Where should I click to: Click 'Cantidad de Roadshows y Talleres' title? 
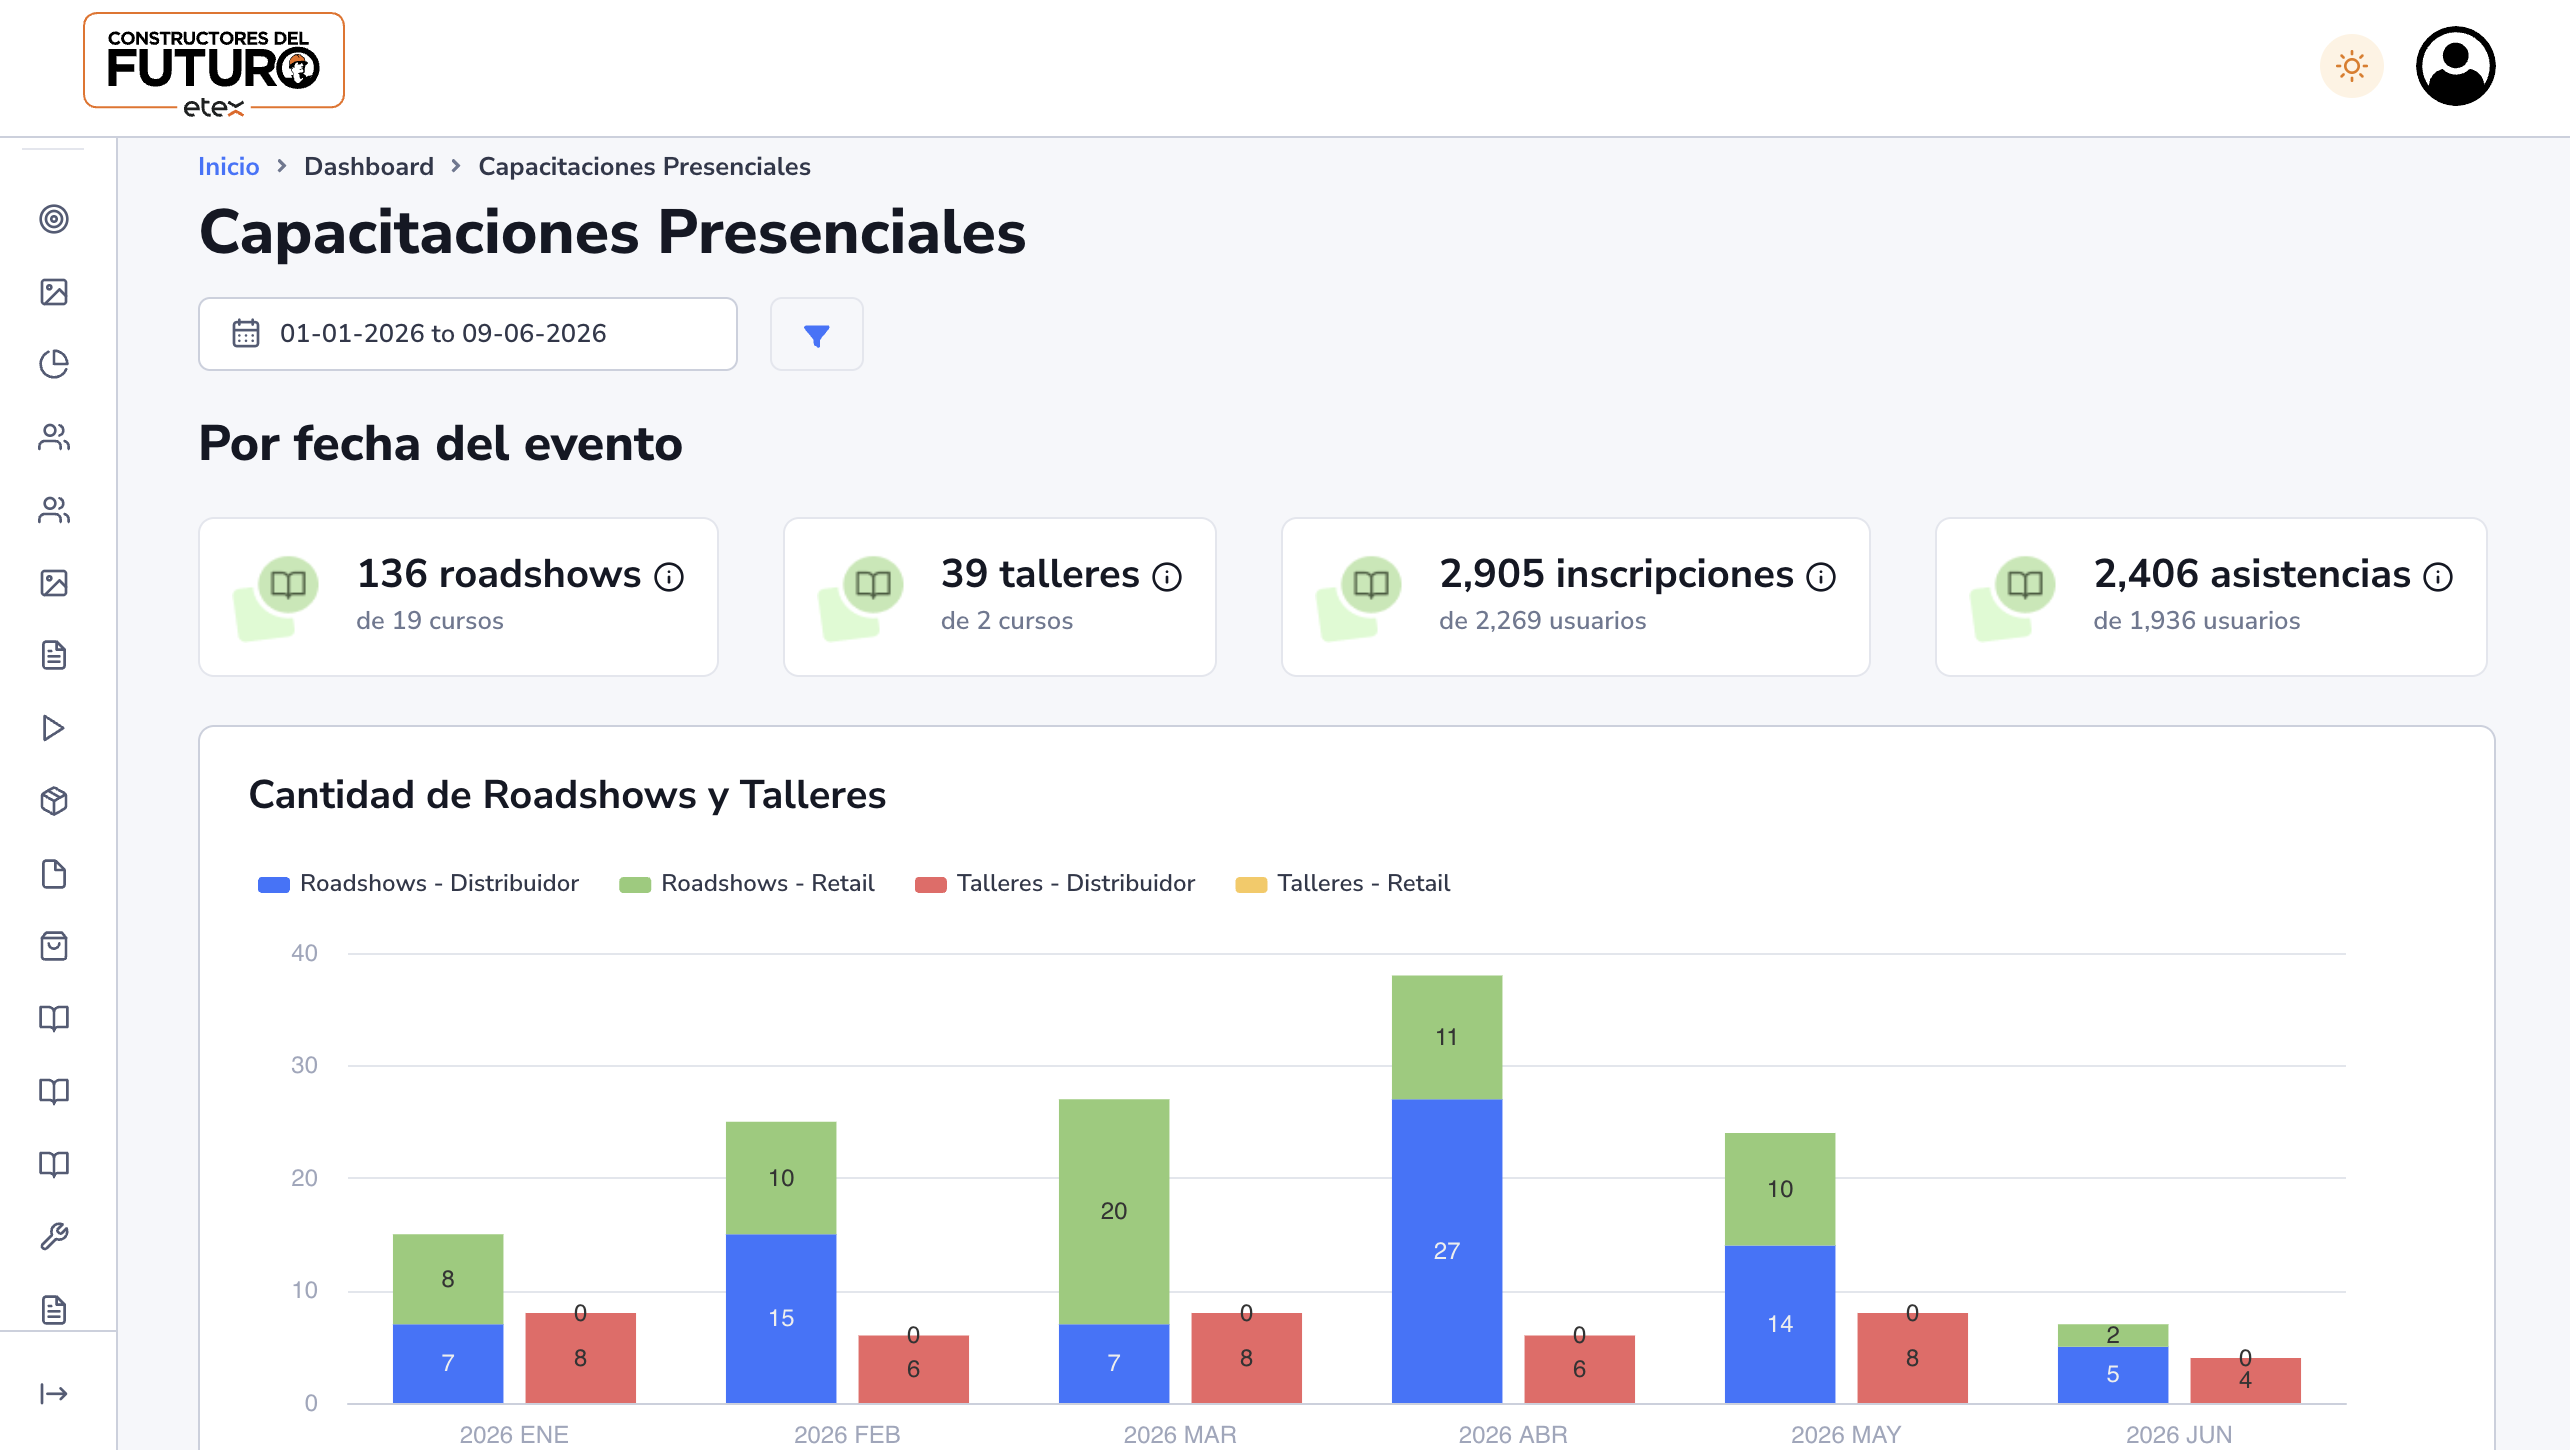click(567, 795)
